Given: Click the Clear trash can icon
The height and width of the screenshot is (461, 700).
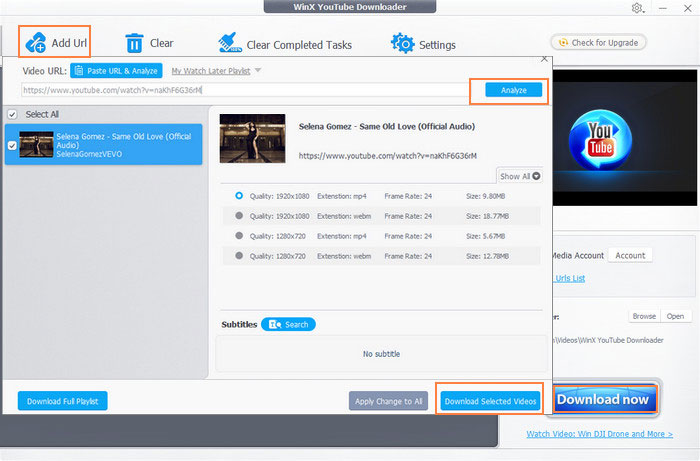Looking at the screenshot, I should coord(134,43).
